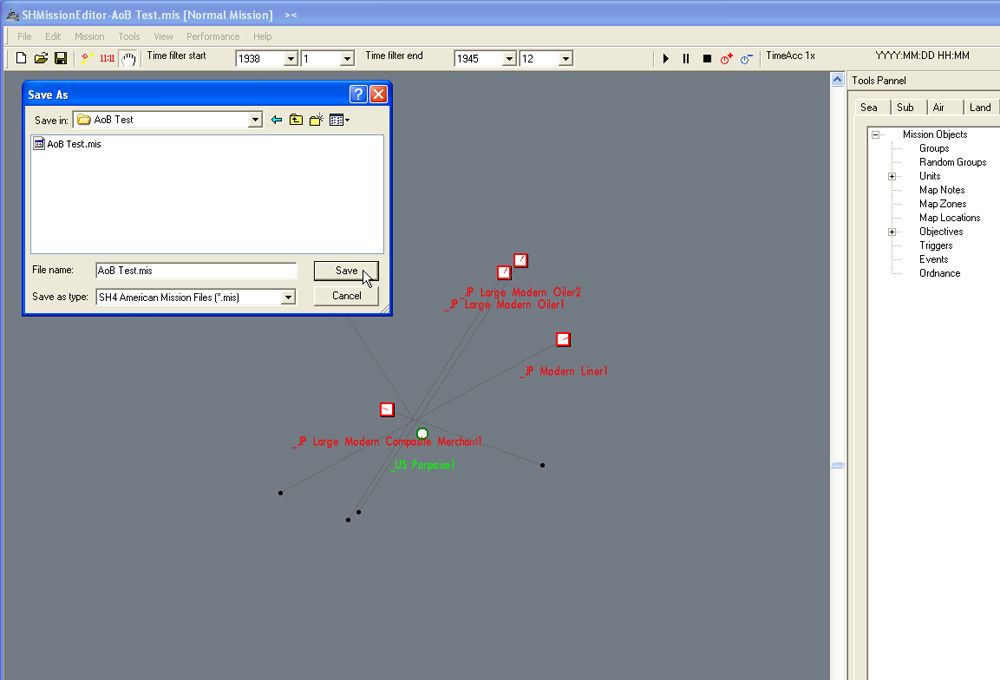Create a new folder in Save As dialog
1000x680 pixels.
[x=317, y=120]
